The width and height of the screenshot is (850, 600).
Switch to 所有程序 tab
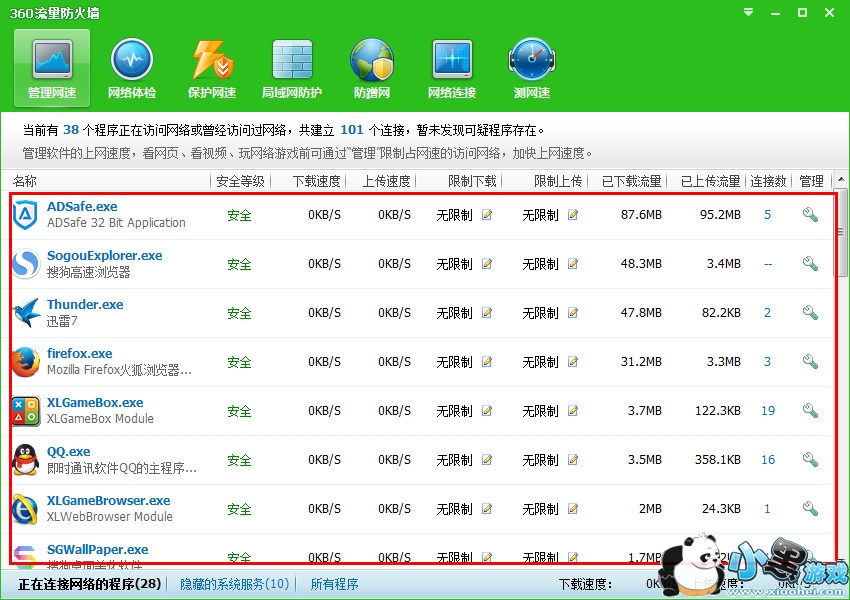tap(334, 584)
